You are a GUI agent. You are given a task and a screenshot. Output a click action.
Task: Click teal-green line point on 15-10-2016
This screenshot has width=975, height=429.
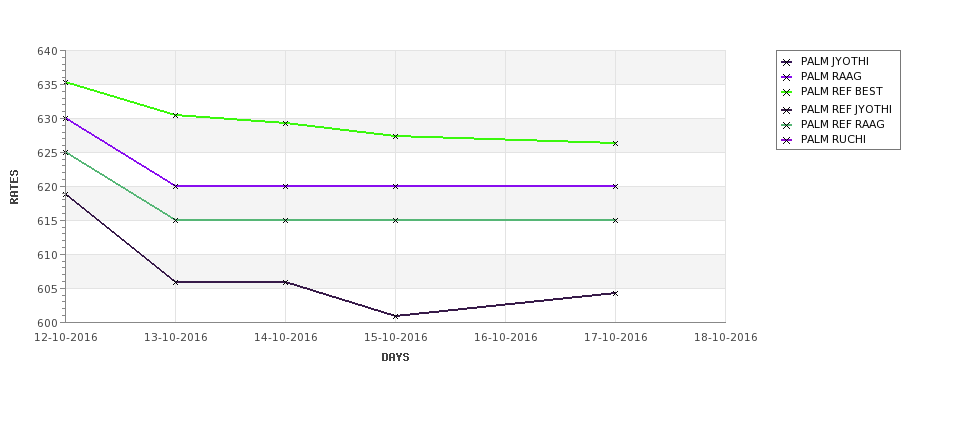click(395, 220)
